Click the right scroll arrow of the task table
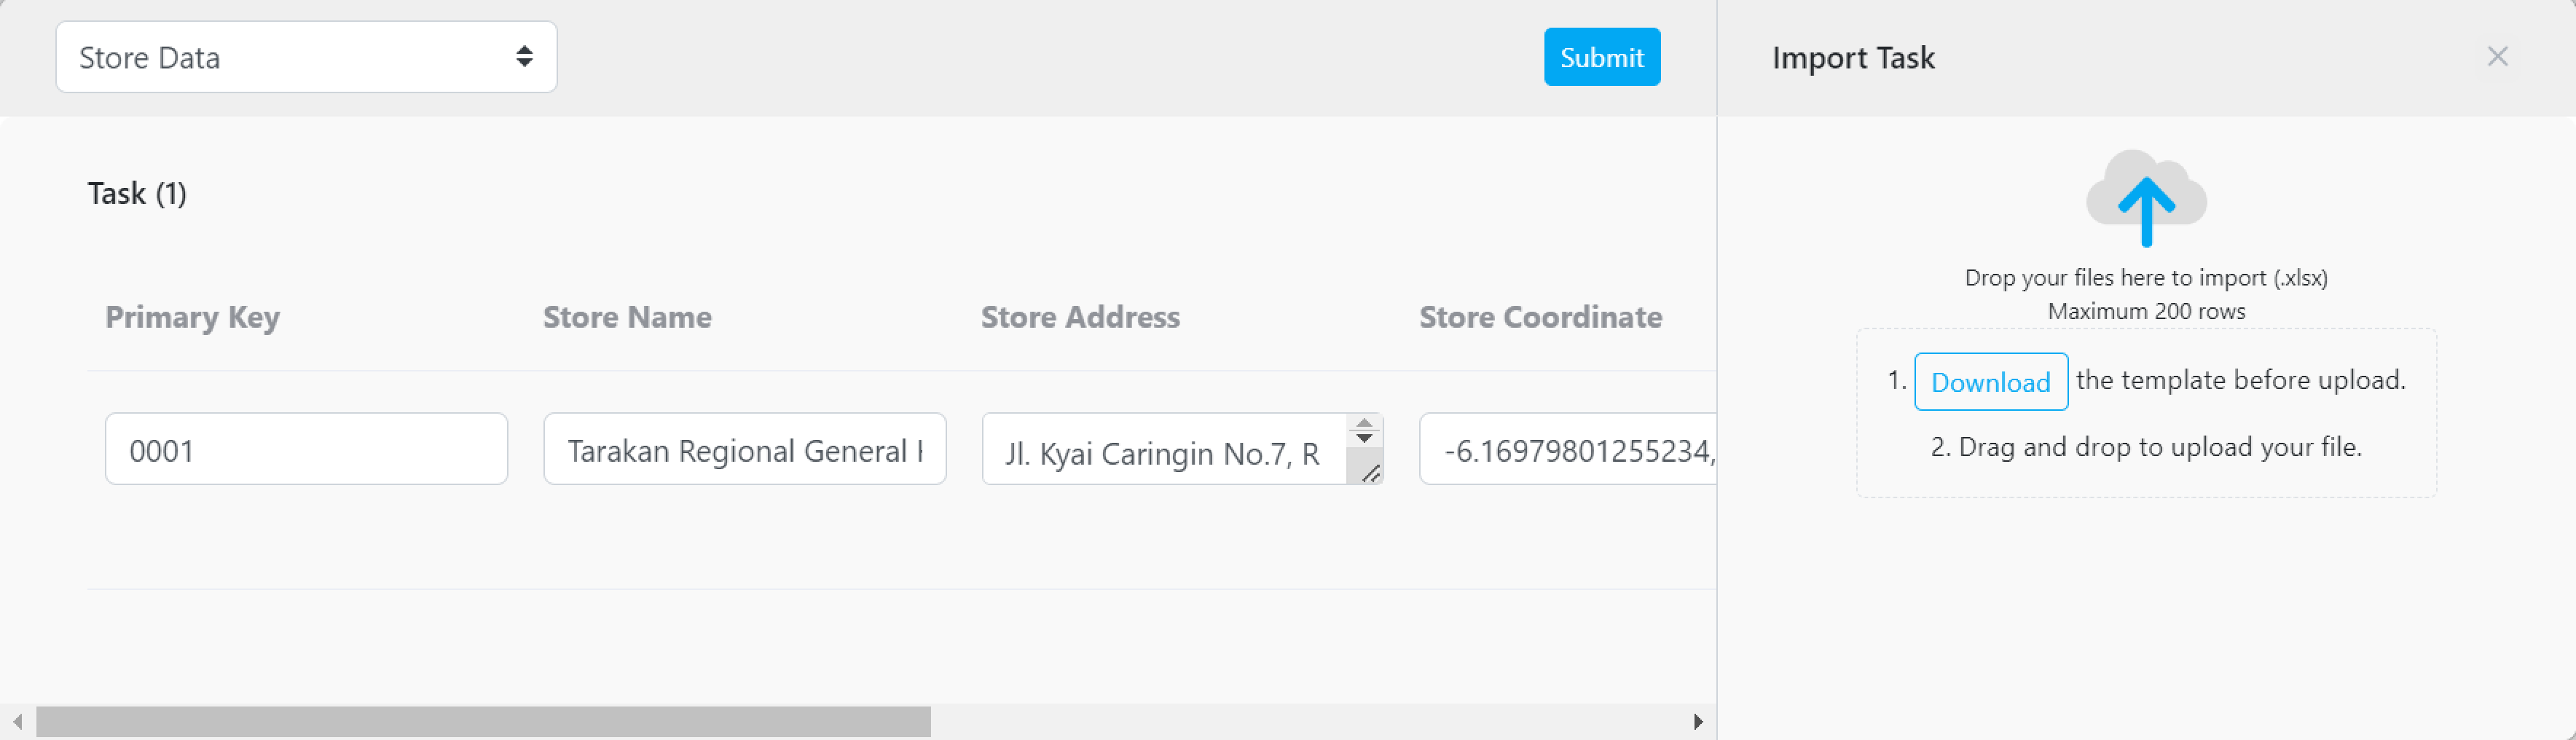 click(1699, 719)
